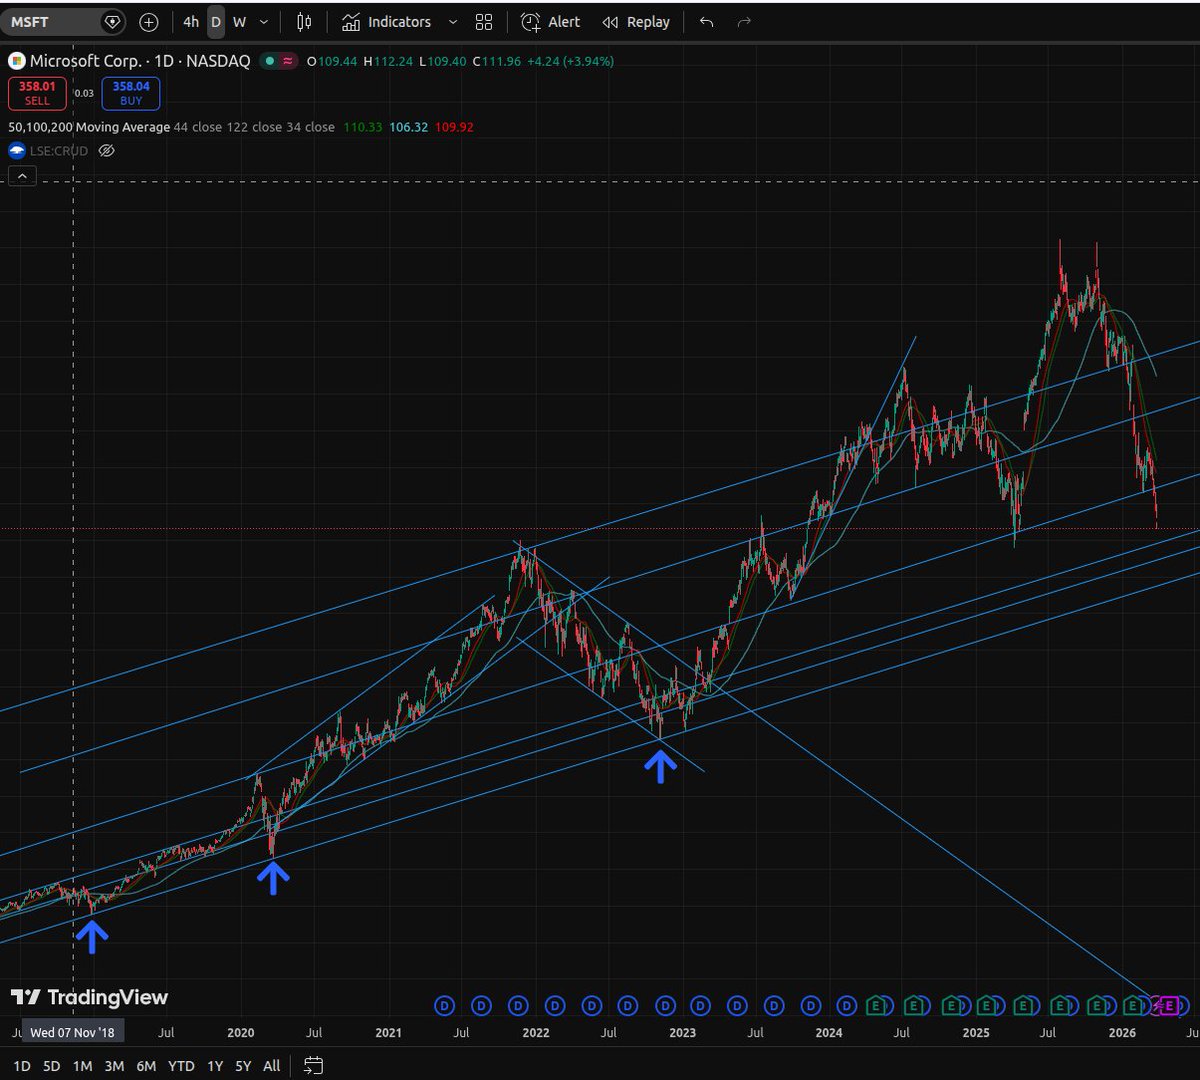Screen dimensions: 1200x1080
Task: Click the redo arrow
Action: [x=743, y=22]
